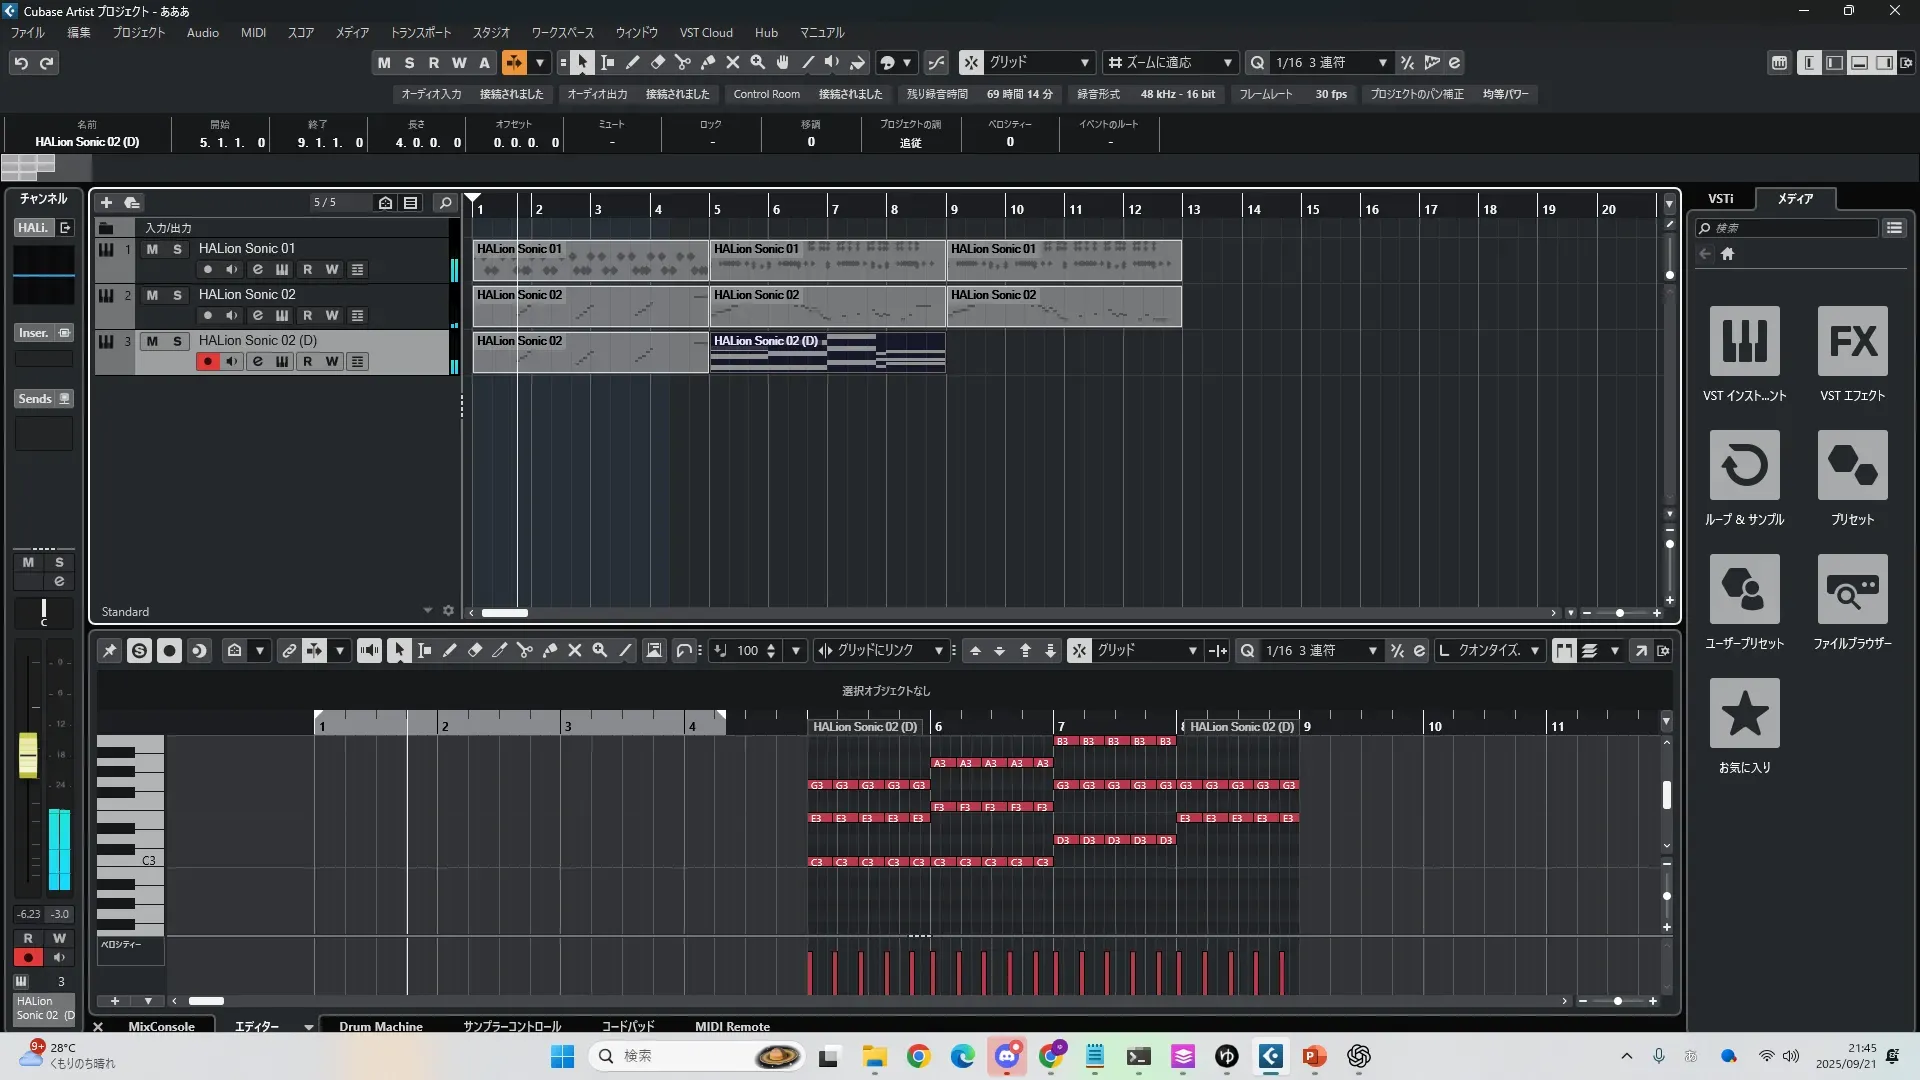Click the Add Track plus button
The height and width of the screenshot is (1080, 1920).
[x=106, y=203]
